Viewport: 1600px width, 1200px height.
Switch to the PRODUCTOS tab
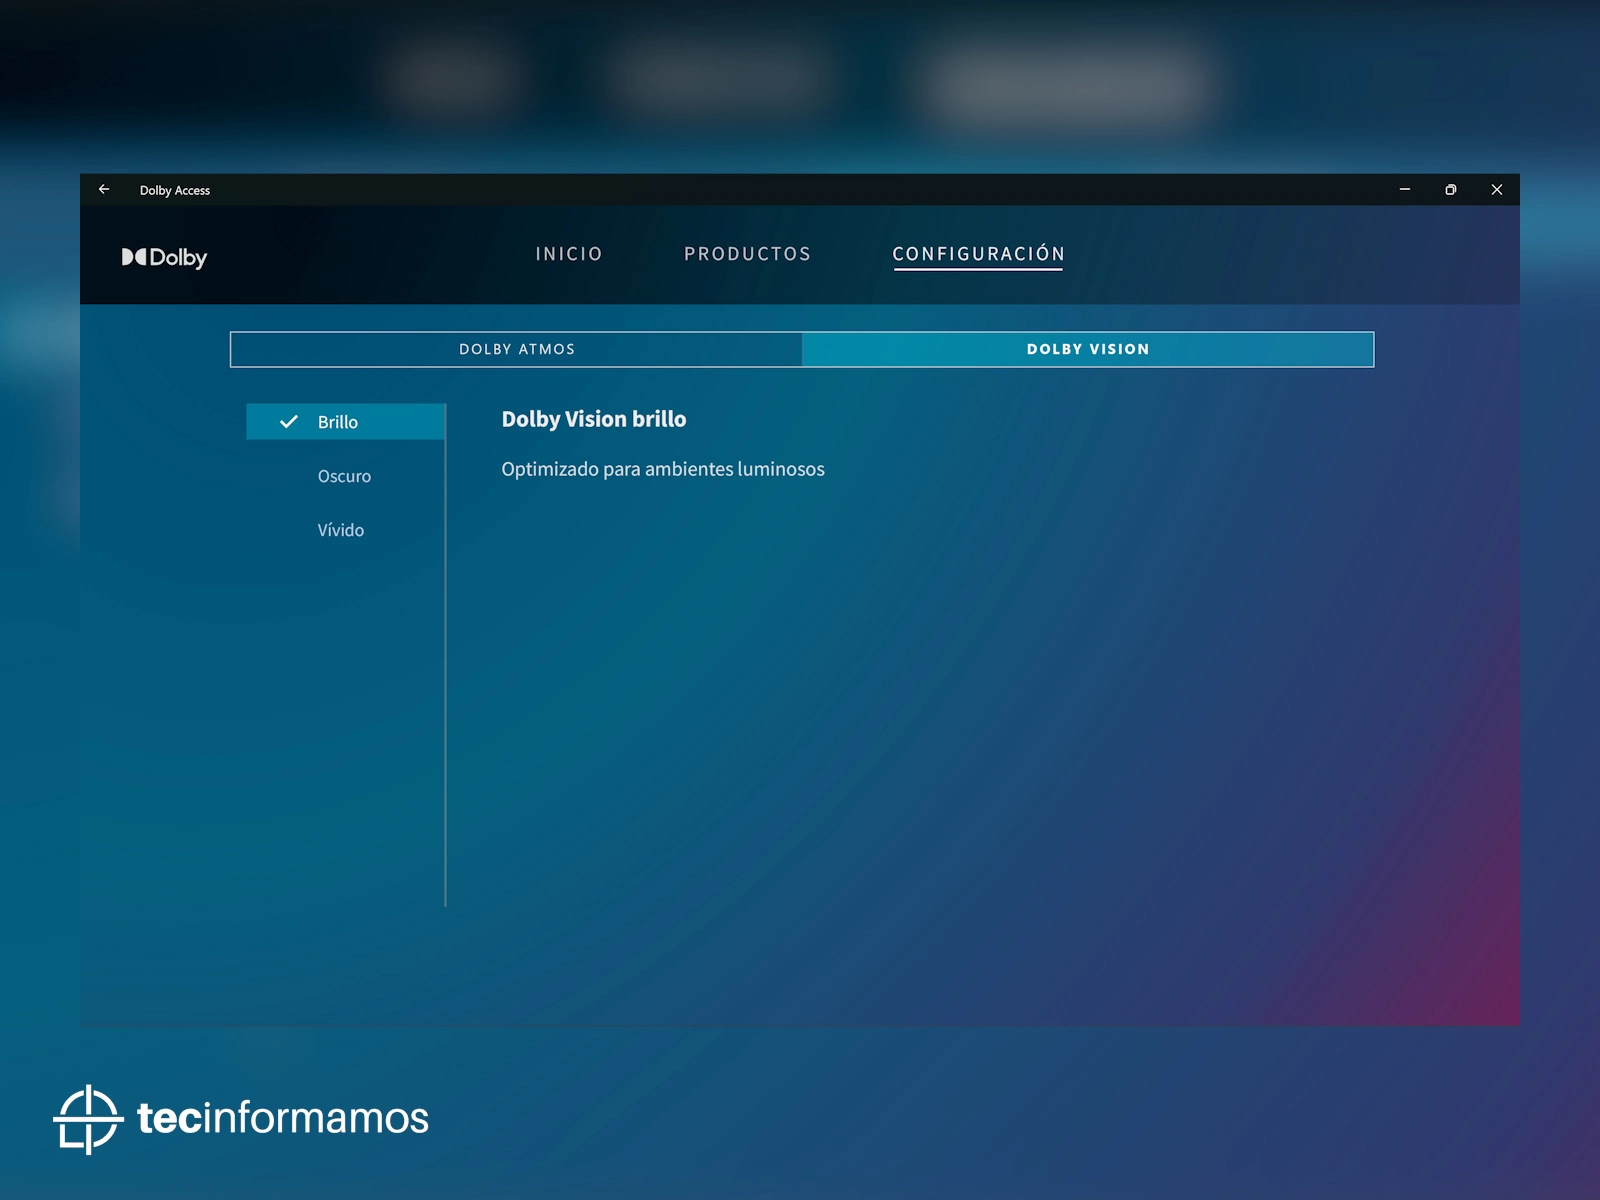tap(747, 254)
